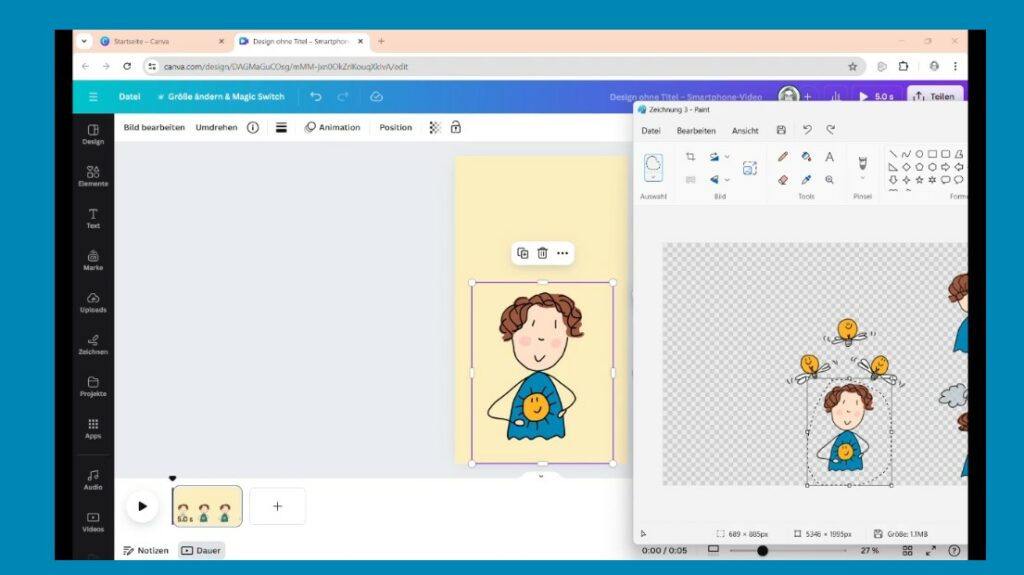Pick the Eraser tool in Paint
The image size is (1024, 575).
[783, 180]
